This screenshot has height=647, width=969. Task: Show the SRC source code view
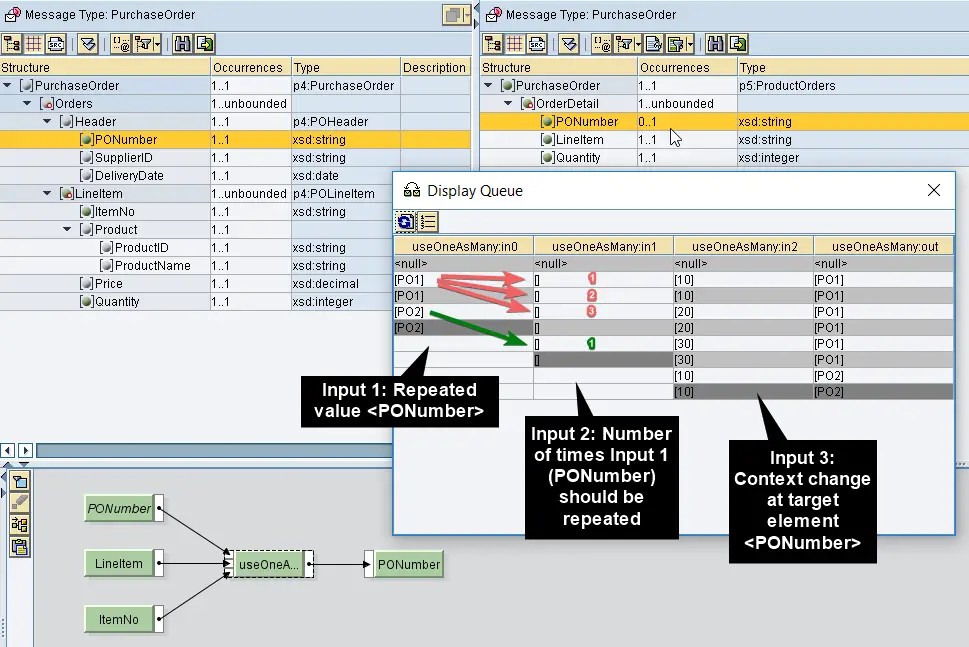point(55,44)
